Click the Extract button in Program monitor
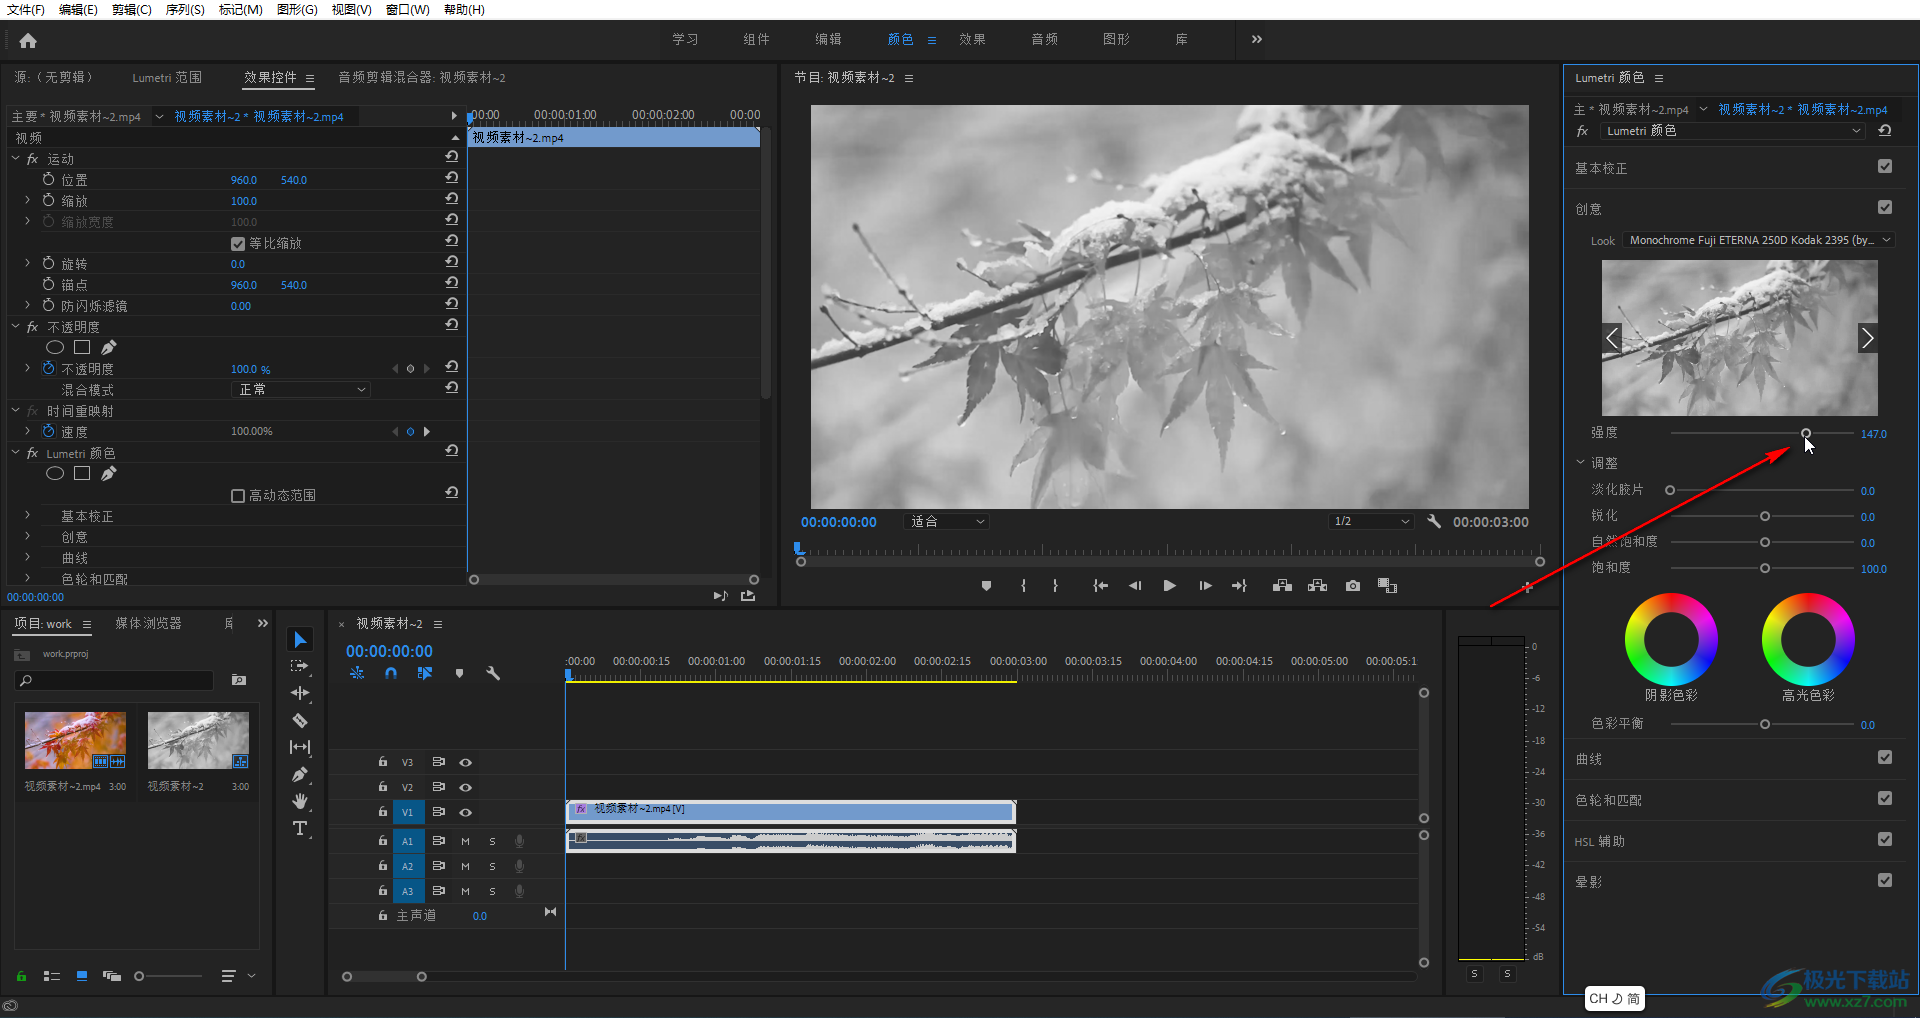The image size is (1920, 1018). (1318, 586)
